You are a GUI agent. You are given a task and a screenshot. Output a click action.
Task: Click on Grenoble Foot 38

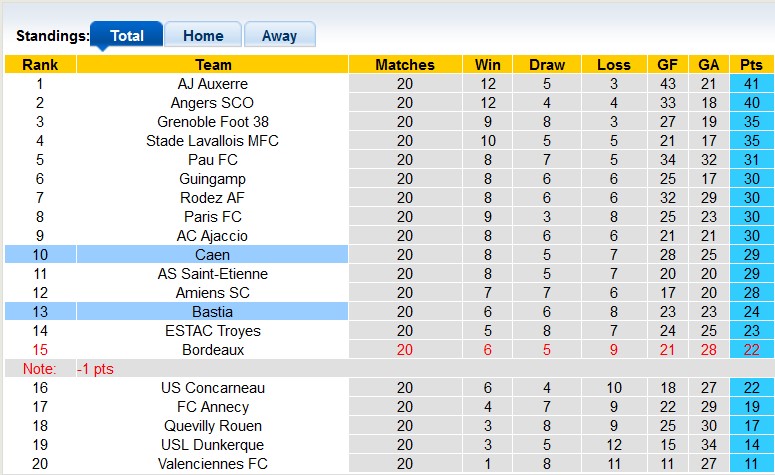click(213, 122)
